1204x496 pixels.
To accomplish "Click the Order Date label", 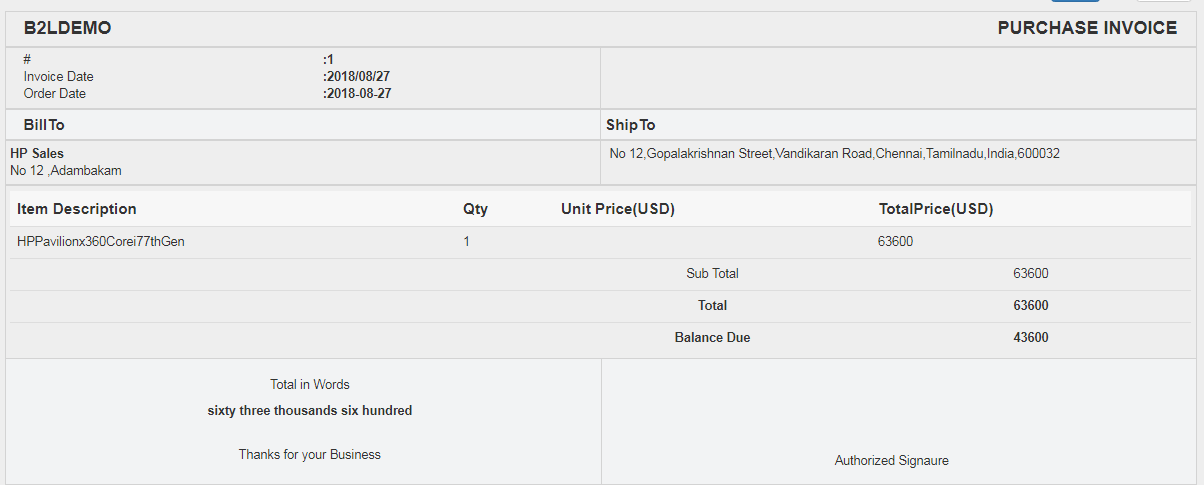I will coord(55,93).
